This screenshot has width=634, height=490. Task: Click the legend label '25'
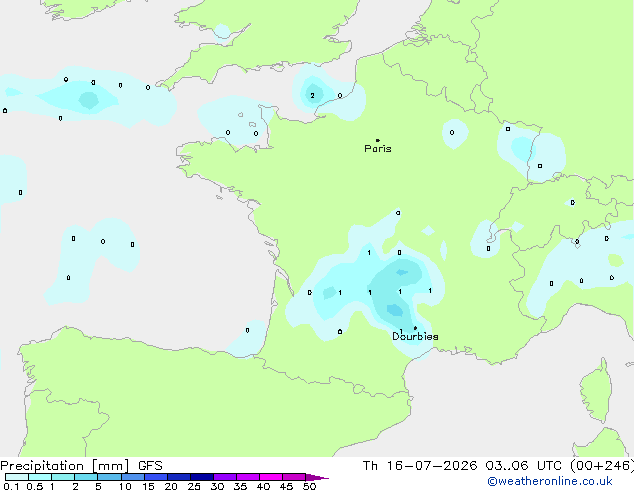click(x=194, y=486)
